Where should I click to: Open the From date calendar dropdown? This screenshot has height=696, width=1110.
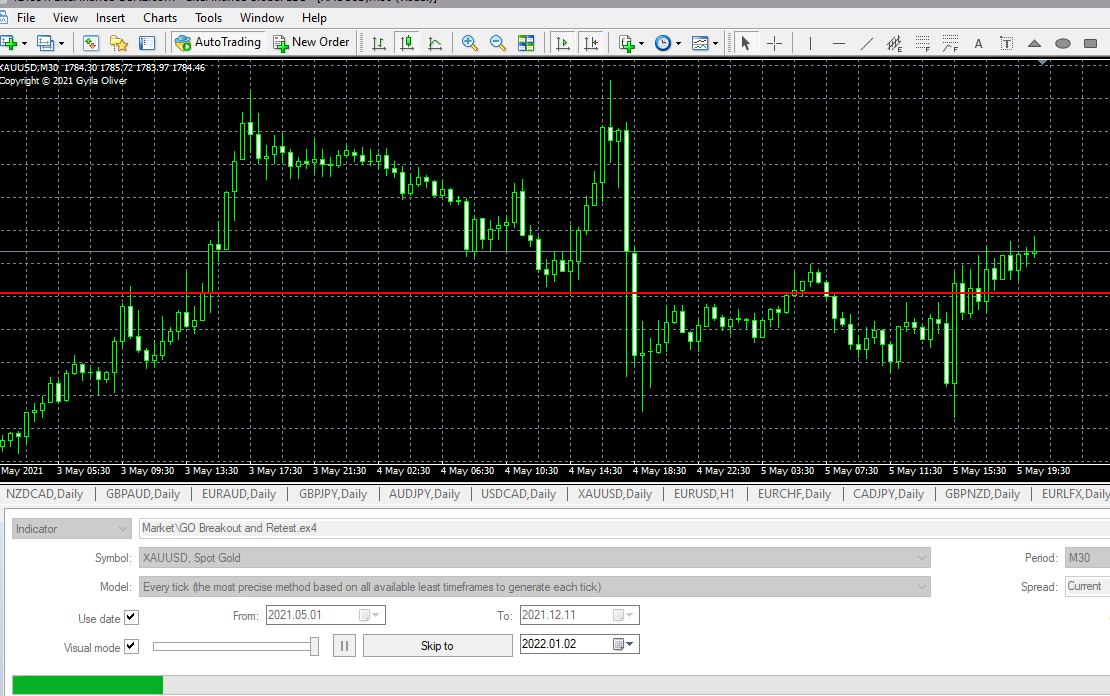click(370, 615)
